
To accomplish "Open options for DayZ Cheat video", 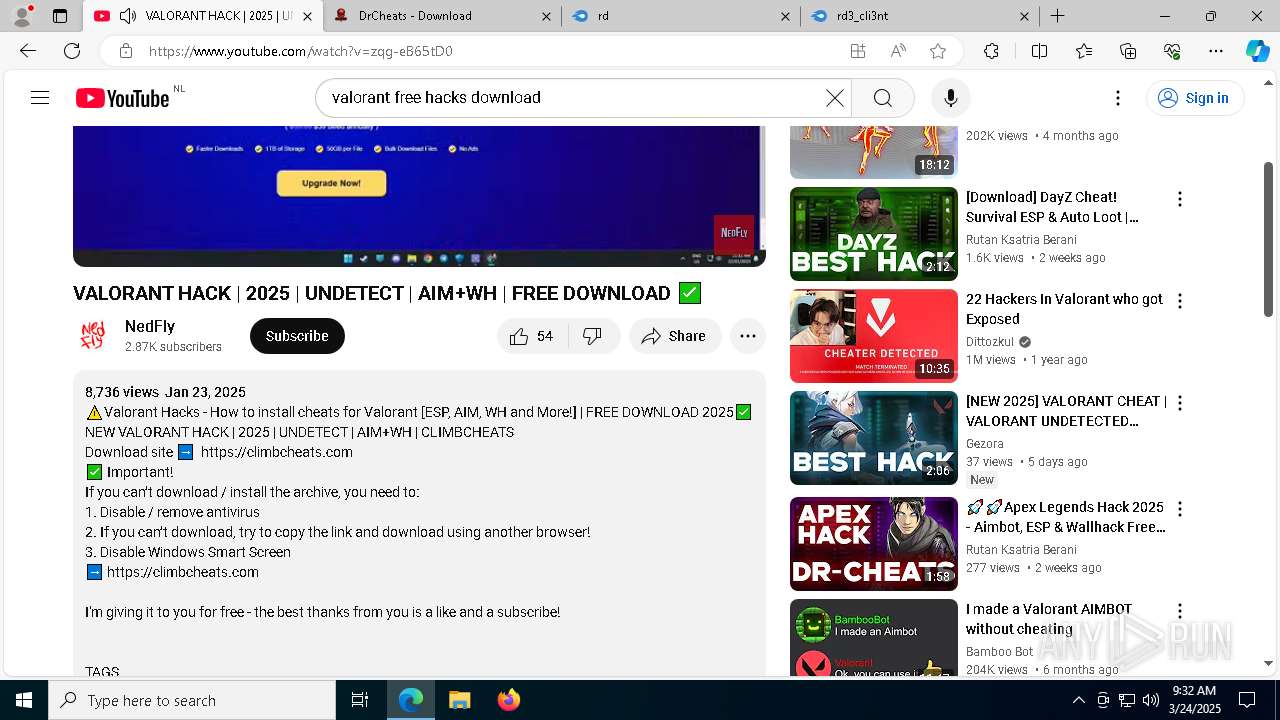I will click(x=1180, y=199).
